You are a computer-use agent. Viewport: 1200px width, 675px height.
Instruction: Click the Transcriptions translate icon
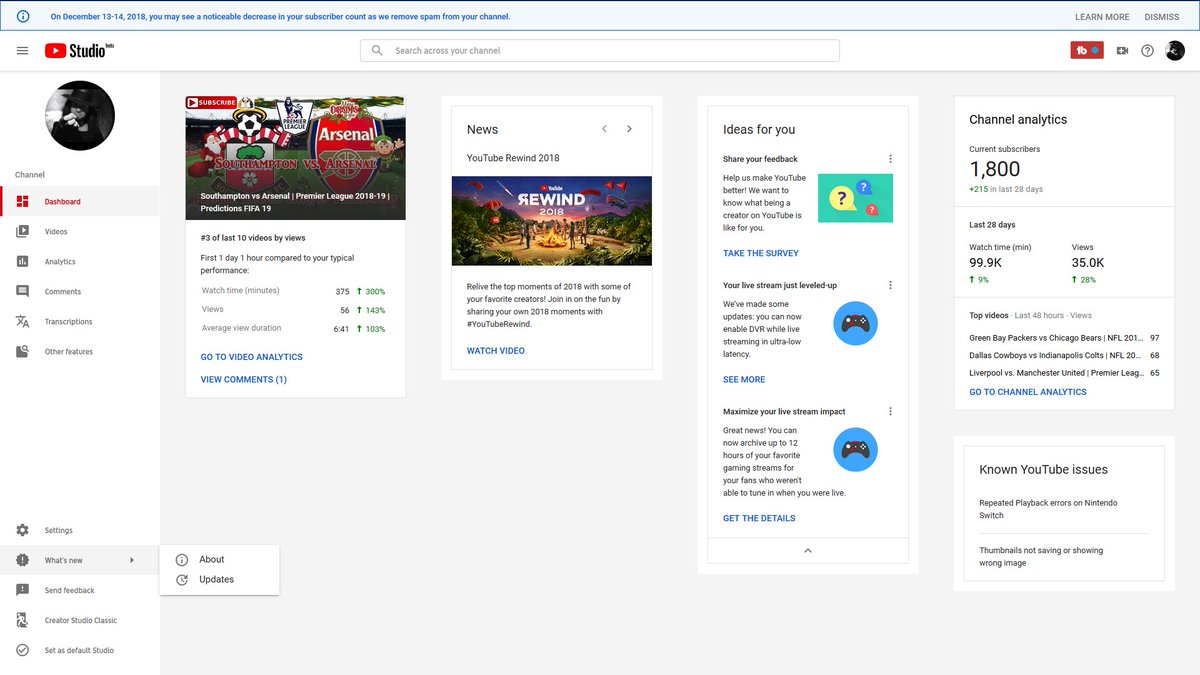point(22,322)
